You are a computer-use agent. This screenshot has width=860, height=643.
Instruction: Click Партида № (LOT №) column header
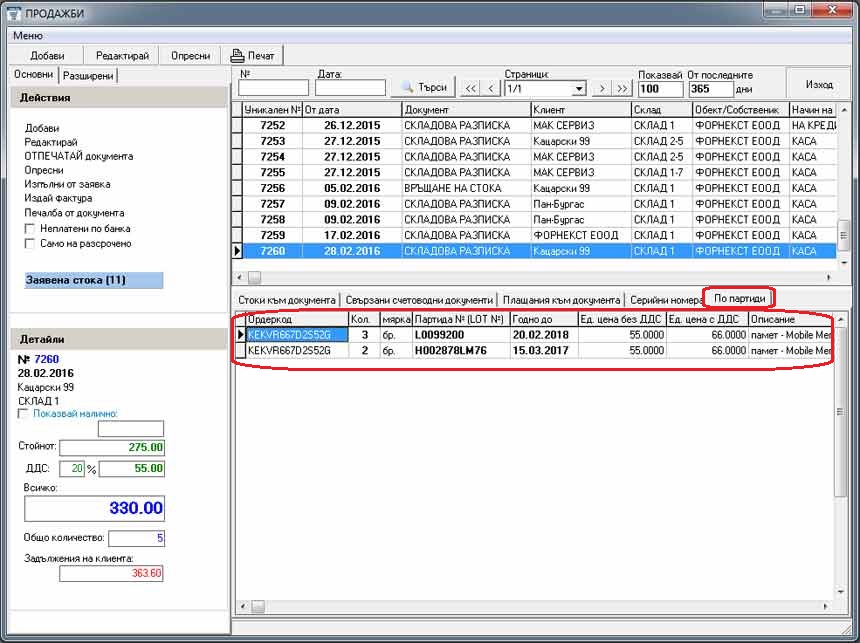[461, 319]
